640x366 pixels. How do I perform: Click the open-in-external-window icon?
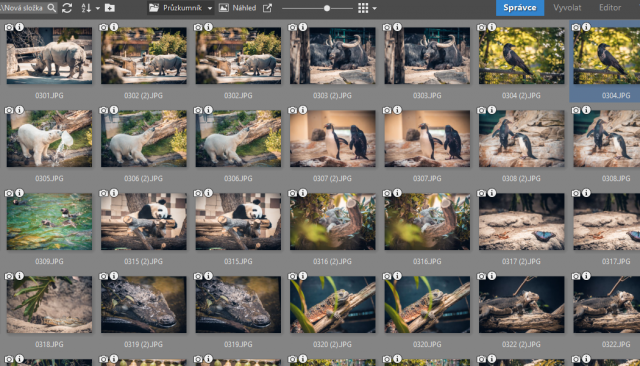[x=267, y=8]
